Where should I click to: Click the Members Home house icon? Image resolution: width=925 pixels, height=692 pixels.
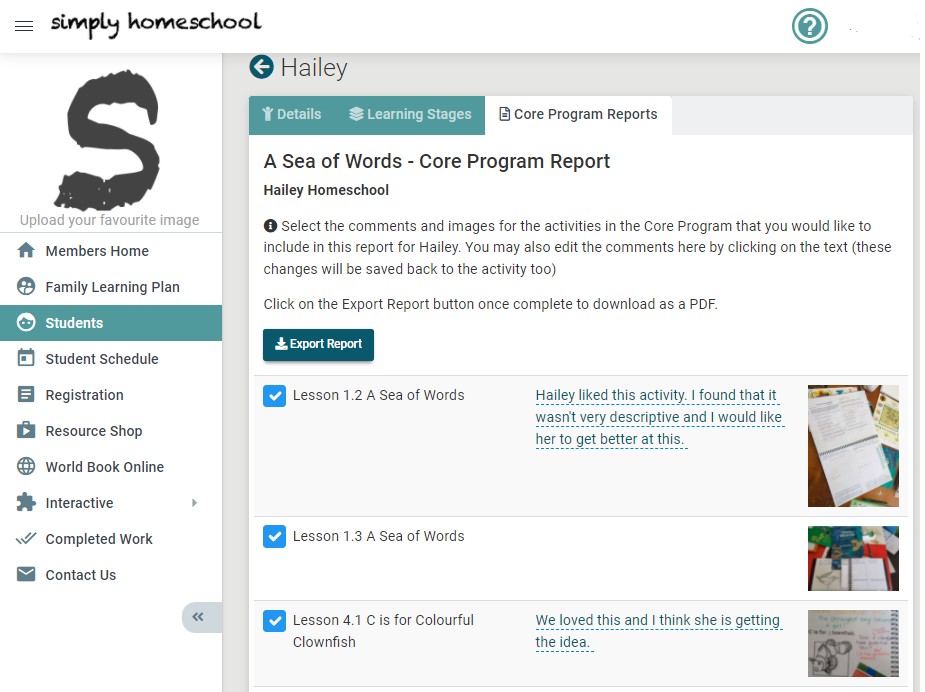click(x=26, y=250)
